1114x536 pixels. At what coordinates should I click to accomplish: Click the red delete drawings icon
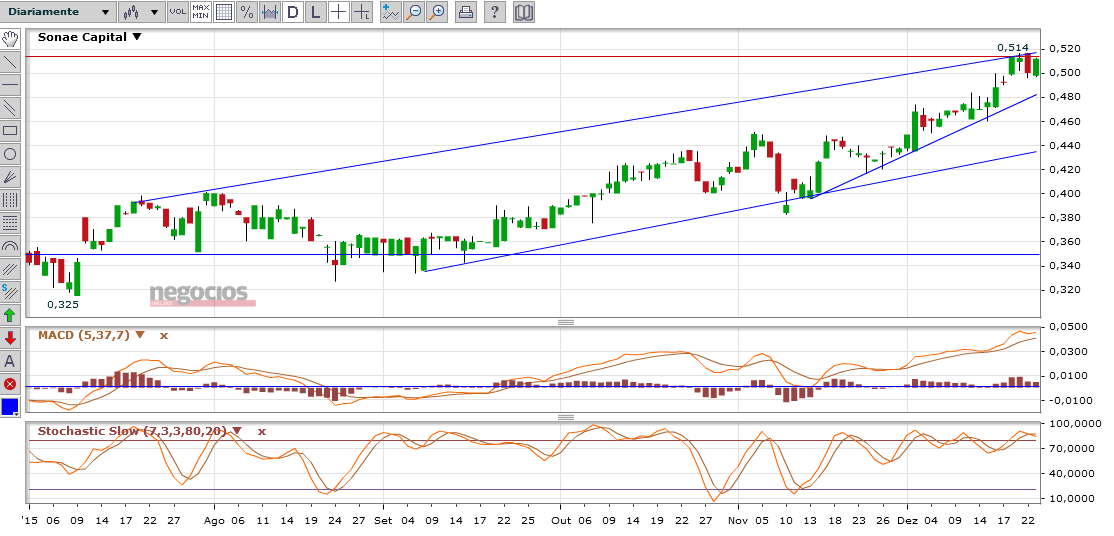click(10, 384)
